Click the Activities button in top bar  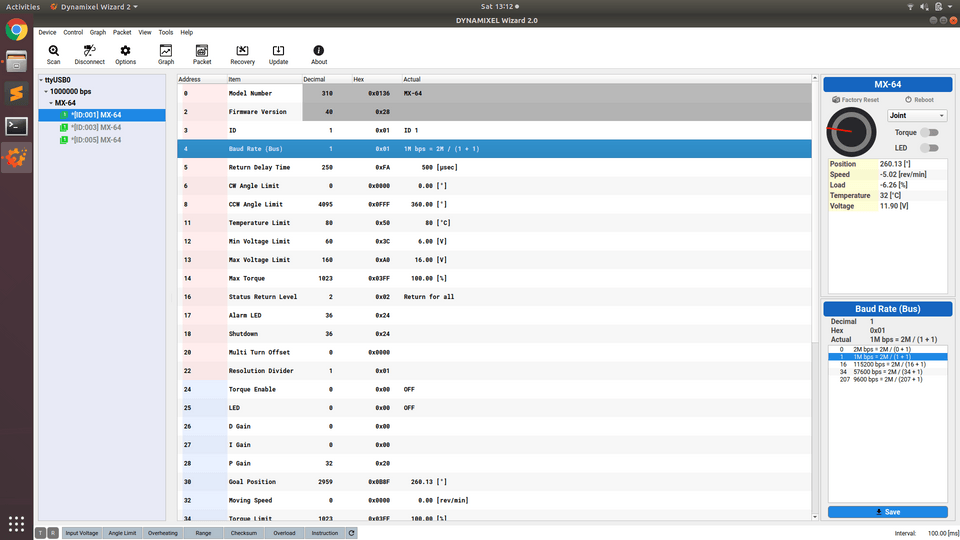pyautogui.click(x=23, y=7)
